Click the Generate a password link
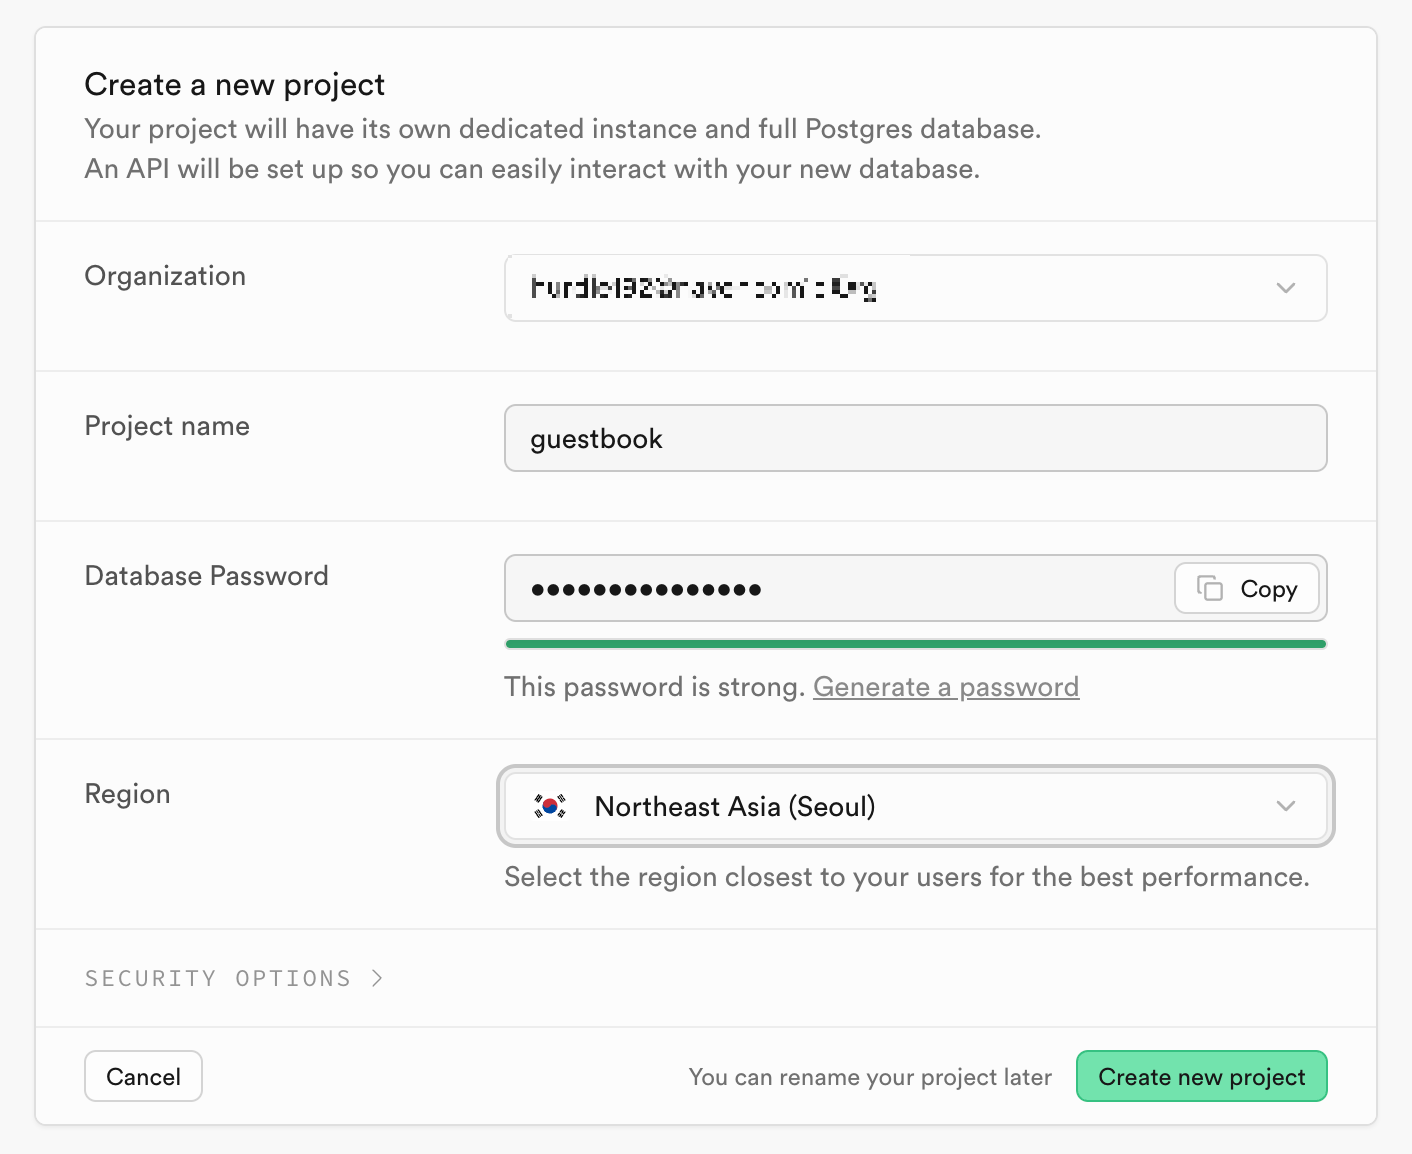 945,687
